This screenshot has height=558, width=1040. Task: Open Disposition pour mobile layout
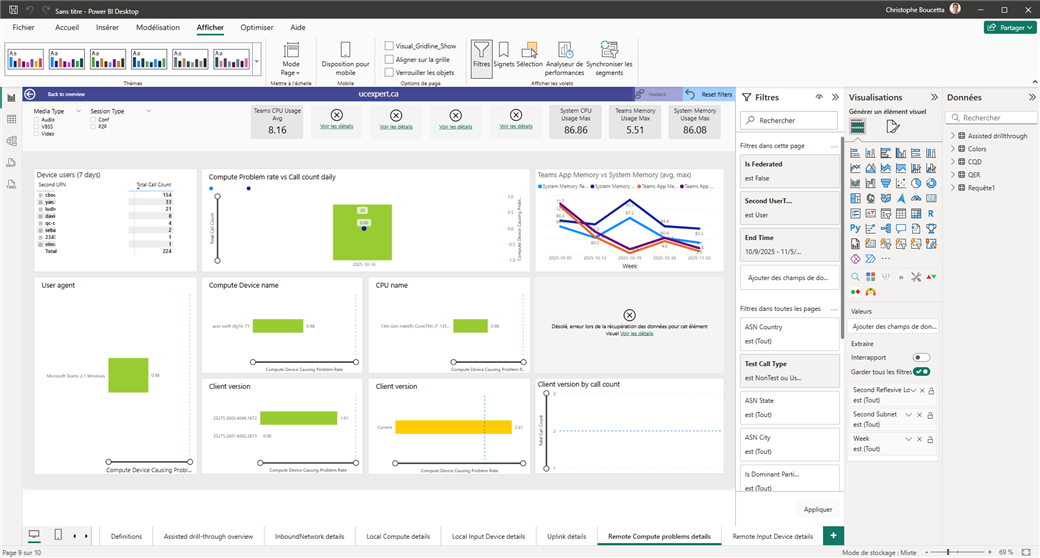pyautogui.click(x=345, y=51)
